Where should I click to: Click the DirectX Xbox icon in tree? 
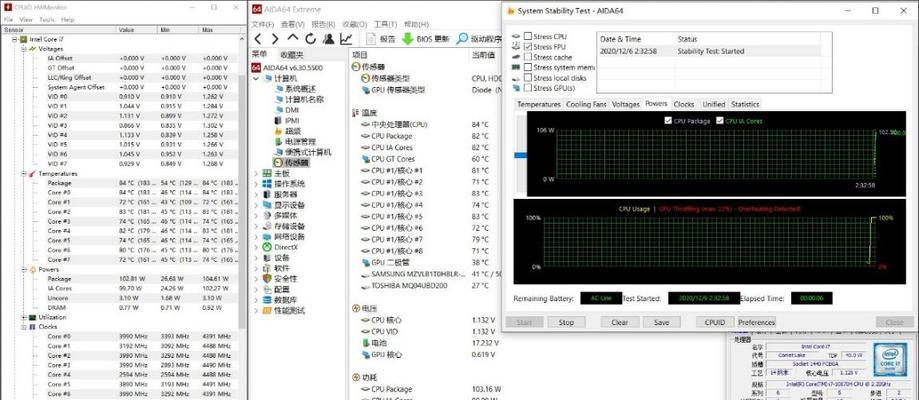(x=267, y=247)
